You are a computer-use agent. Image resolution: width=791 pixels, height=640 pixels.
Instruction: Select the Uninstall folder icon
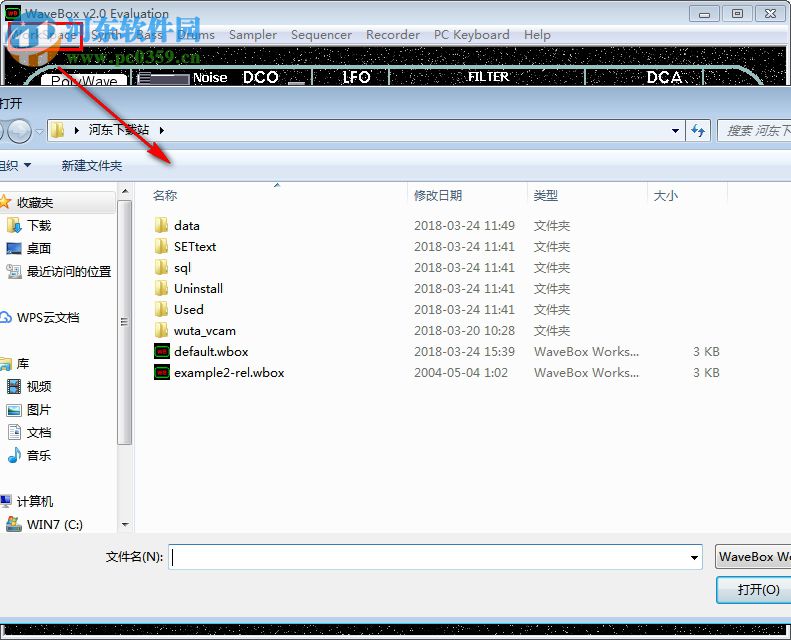(161, 288)
